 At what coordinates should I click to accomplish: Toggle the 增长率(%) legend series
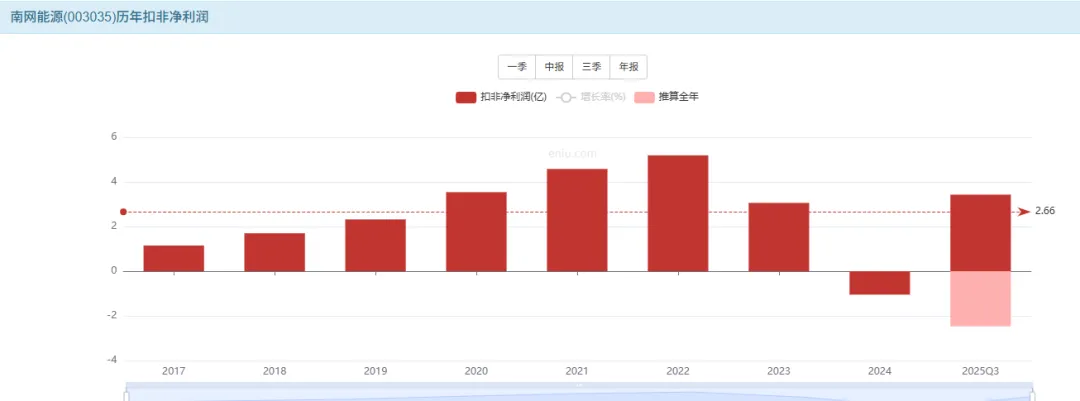[592, 97]
